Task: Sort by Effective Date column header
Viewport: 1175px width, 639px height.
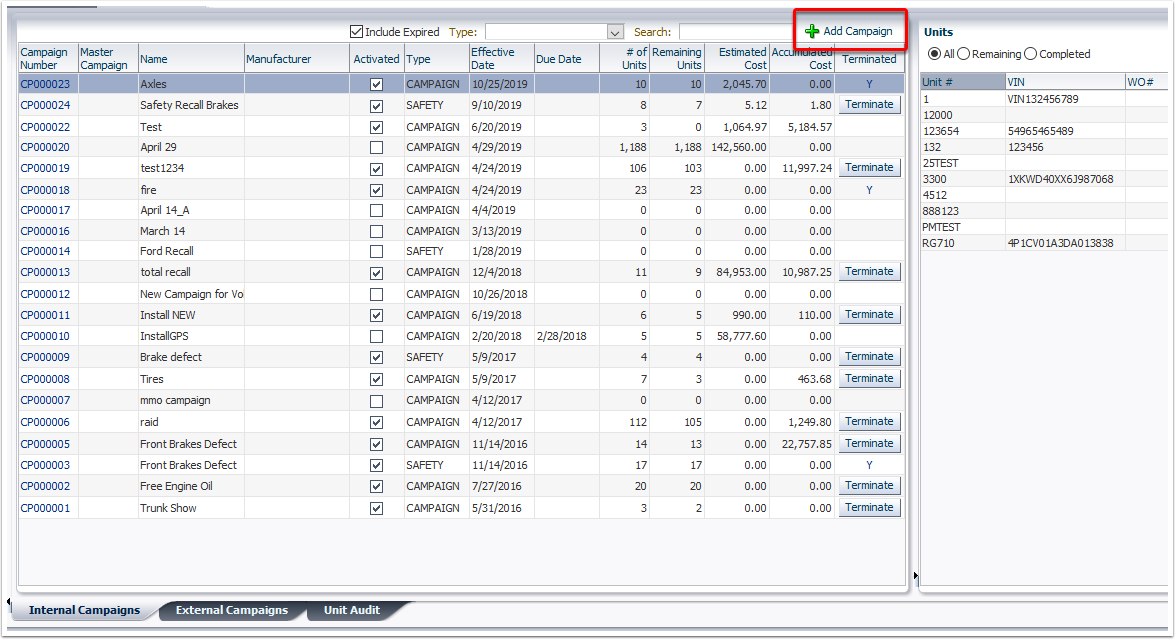Action: (501, 58)
